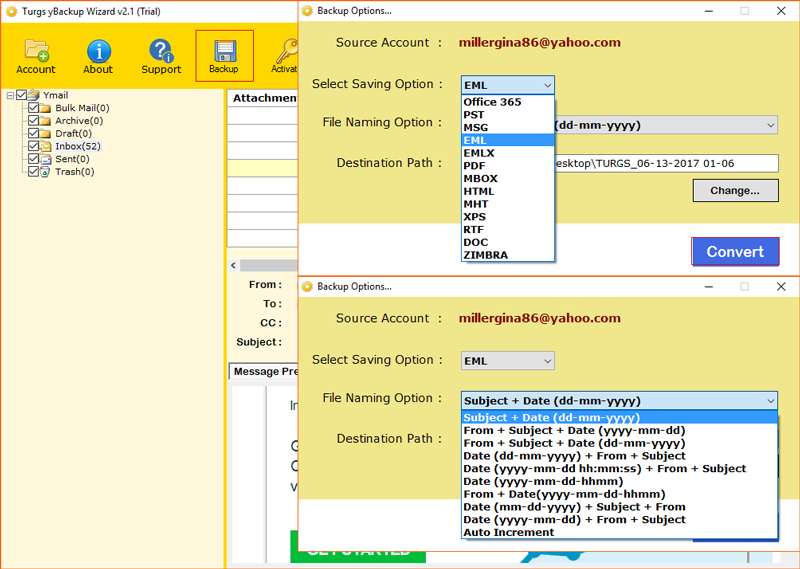Screen dimensions: 800x569
Task: Select Date (mm-dd-yyyy) + Subject + From
Action: 619,507
